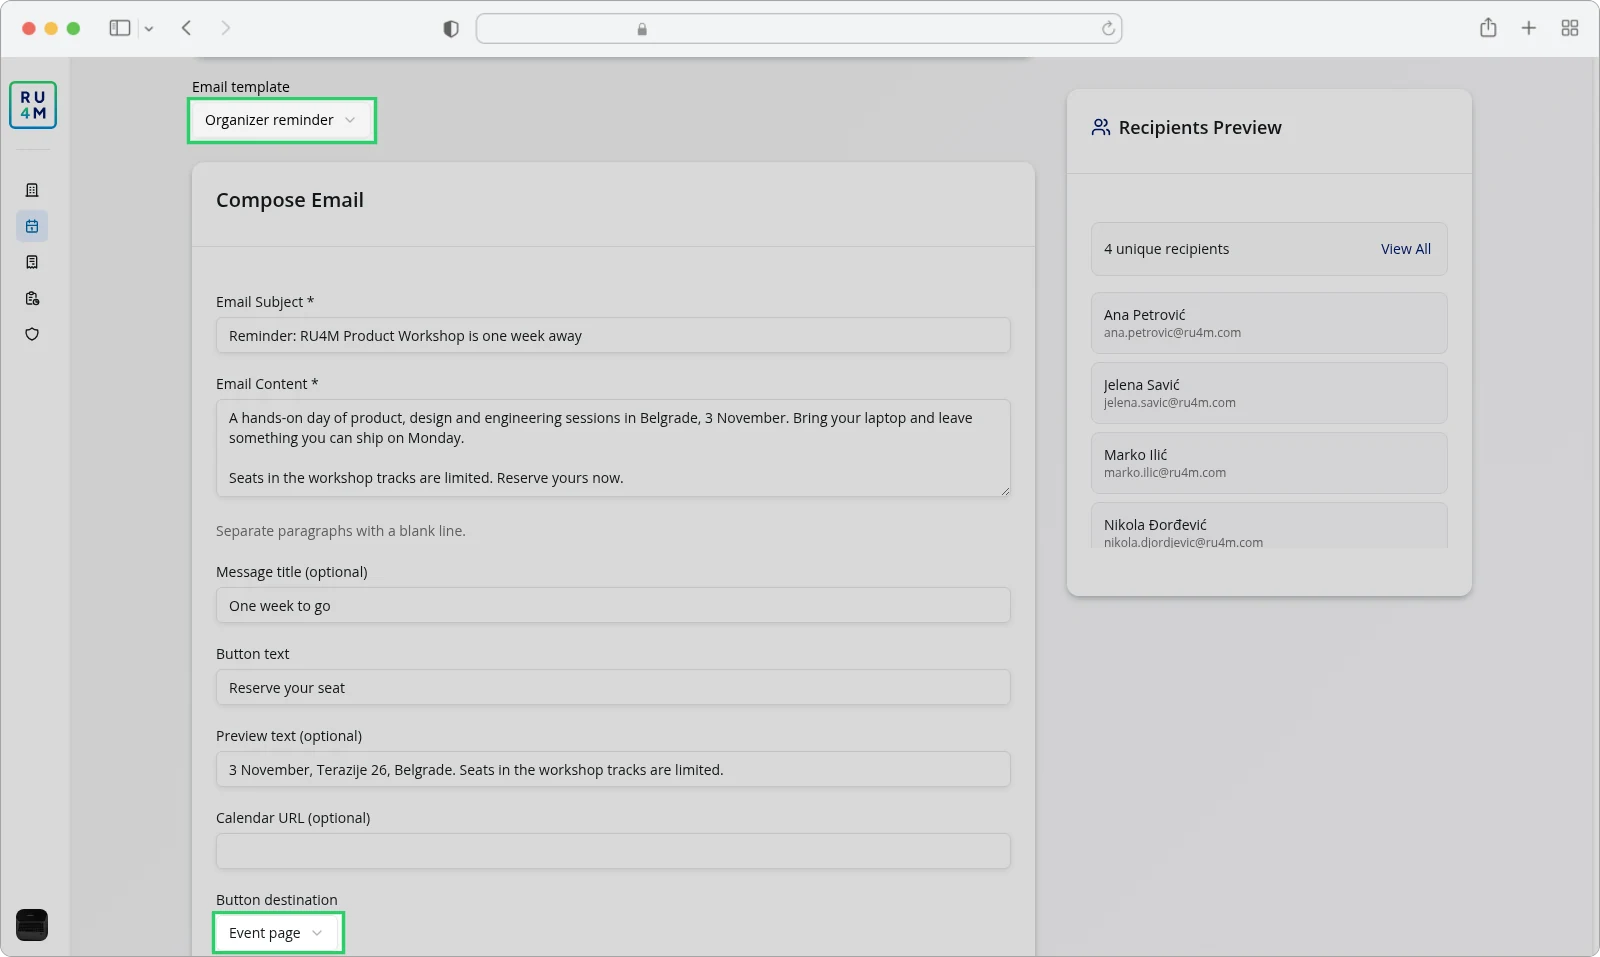Image resolution: width=1600 pixels, height=957 pixels.
Task: Open the Event page button destination dropdown
Action: click(278, 933)
